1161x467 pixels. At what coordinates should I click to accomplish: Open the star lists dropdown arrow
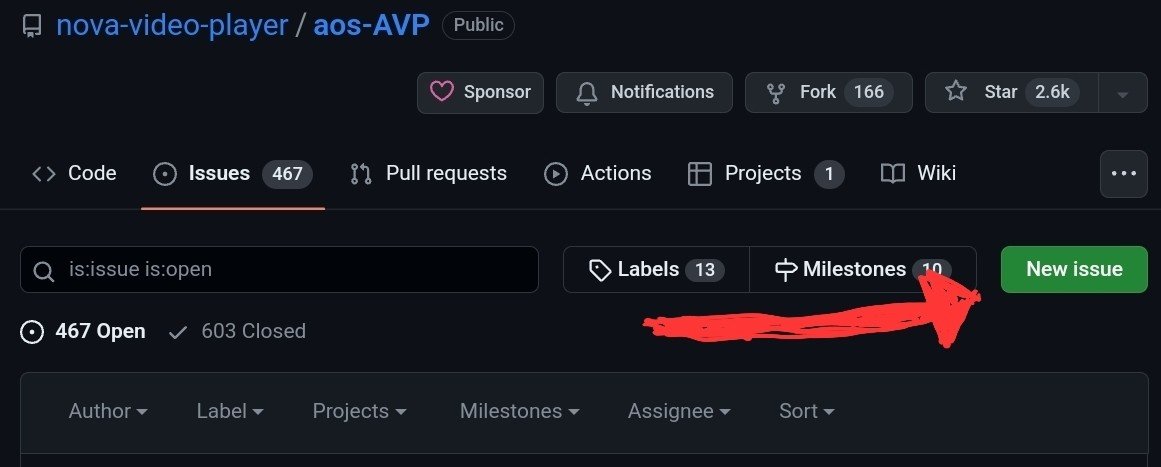[1123, 93]
